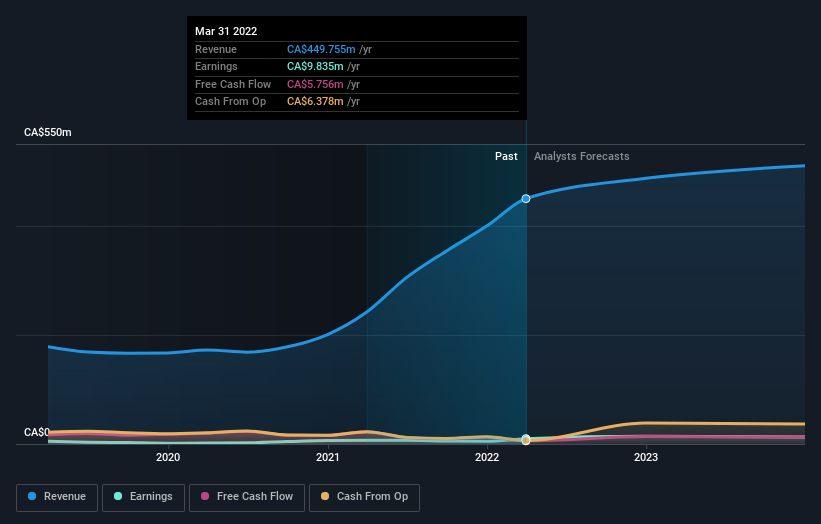Select the 2021 x-axis label

click(328, 458)
